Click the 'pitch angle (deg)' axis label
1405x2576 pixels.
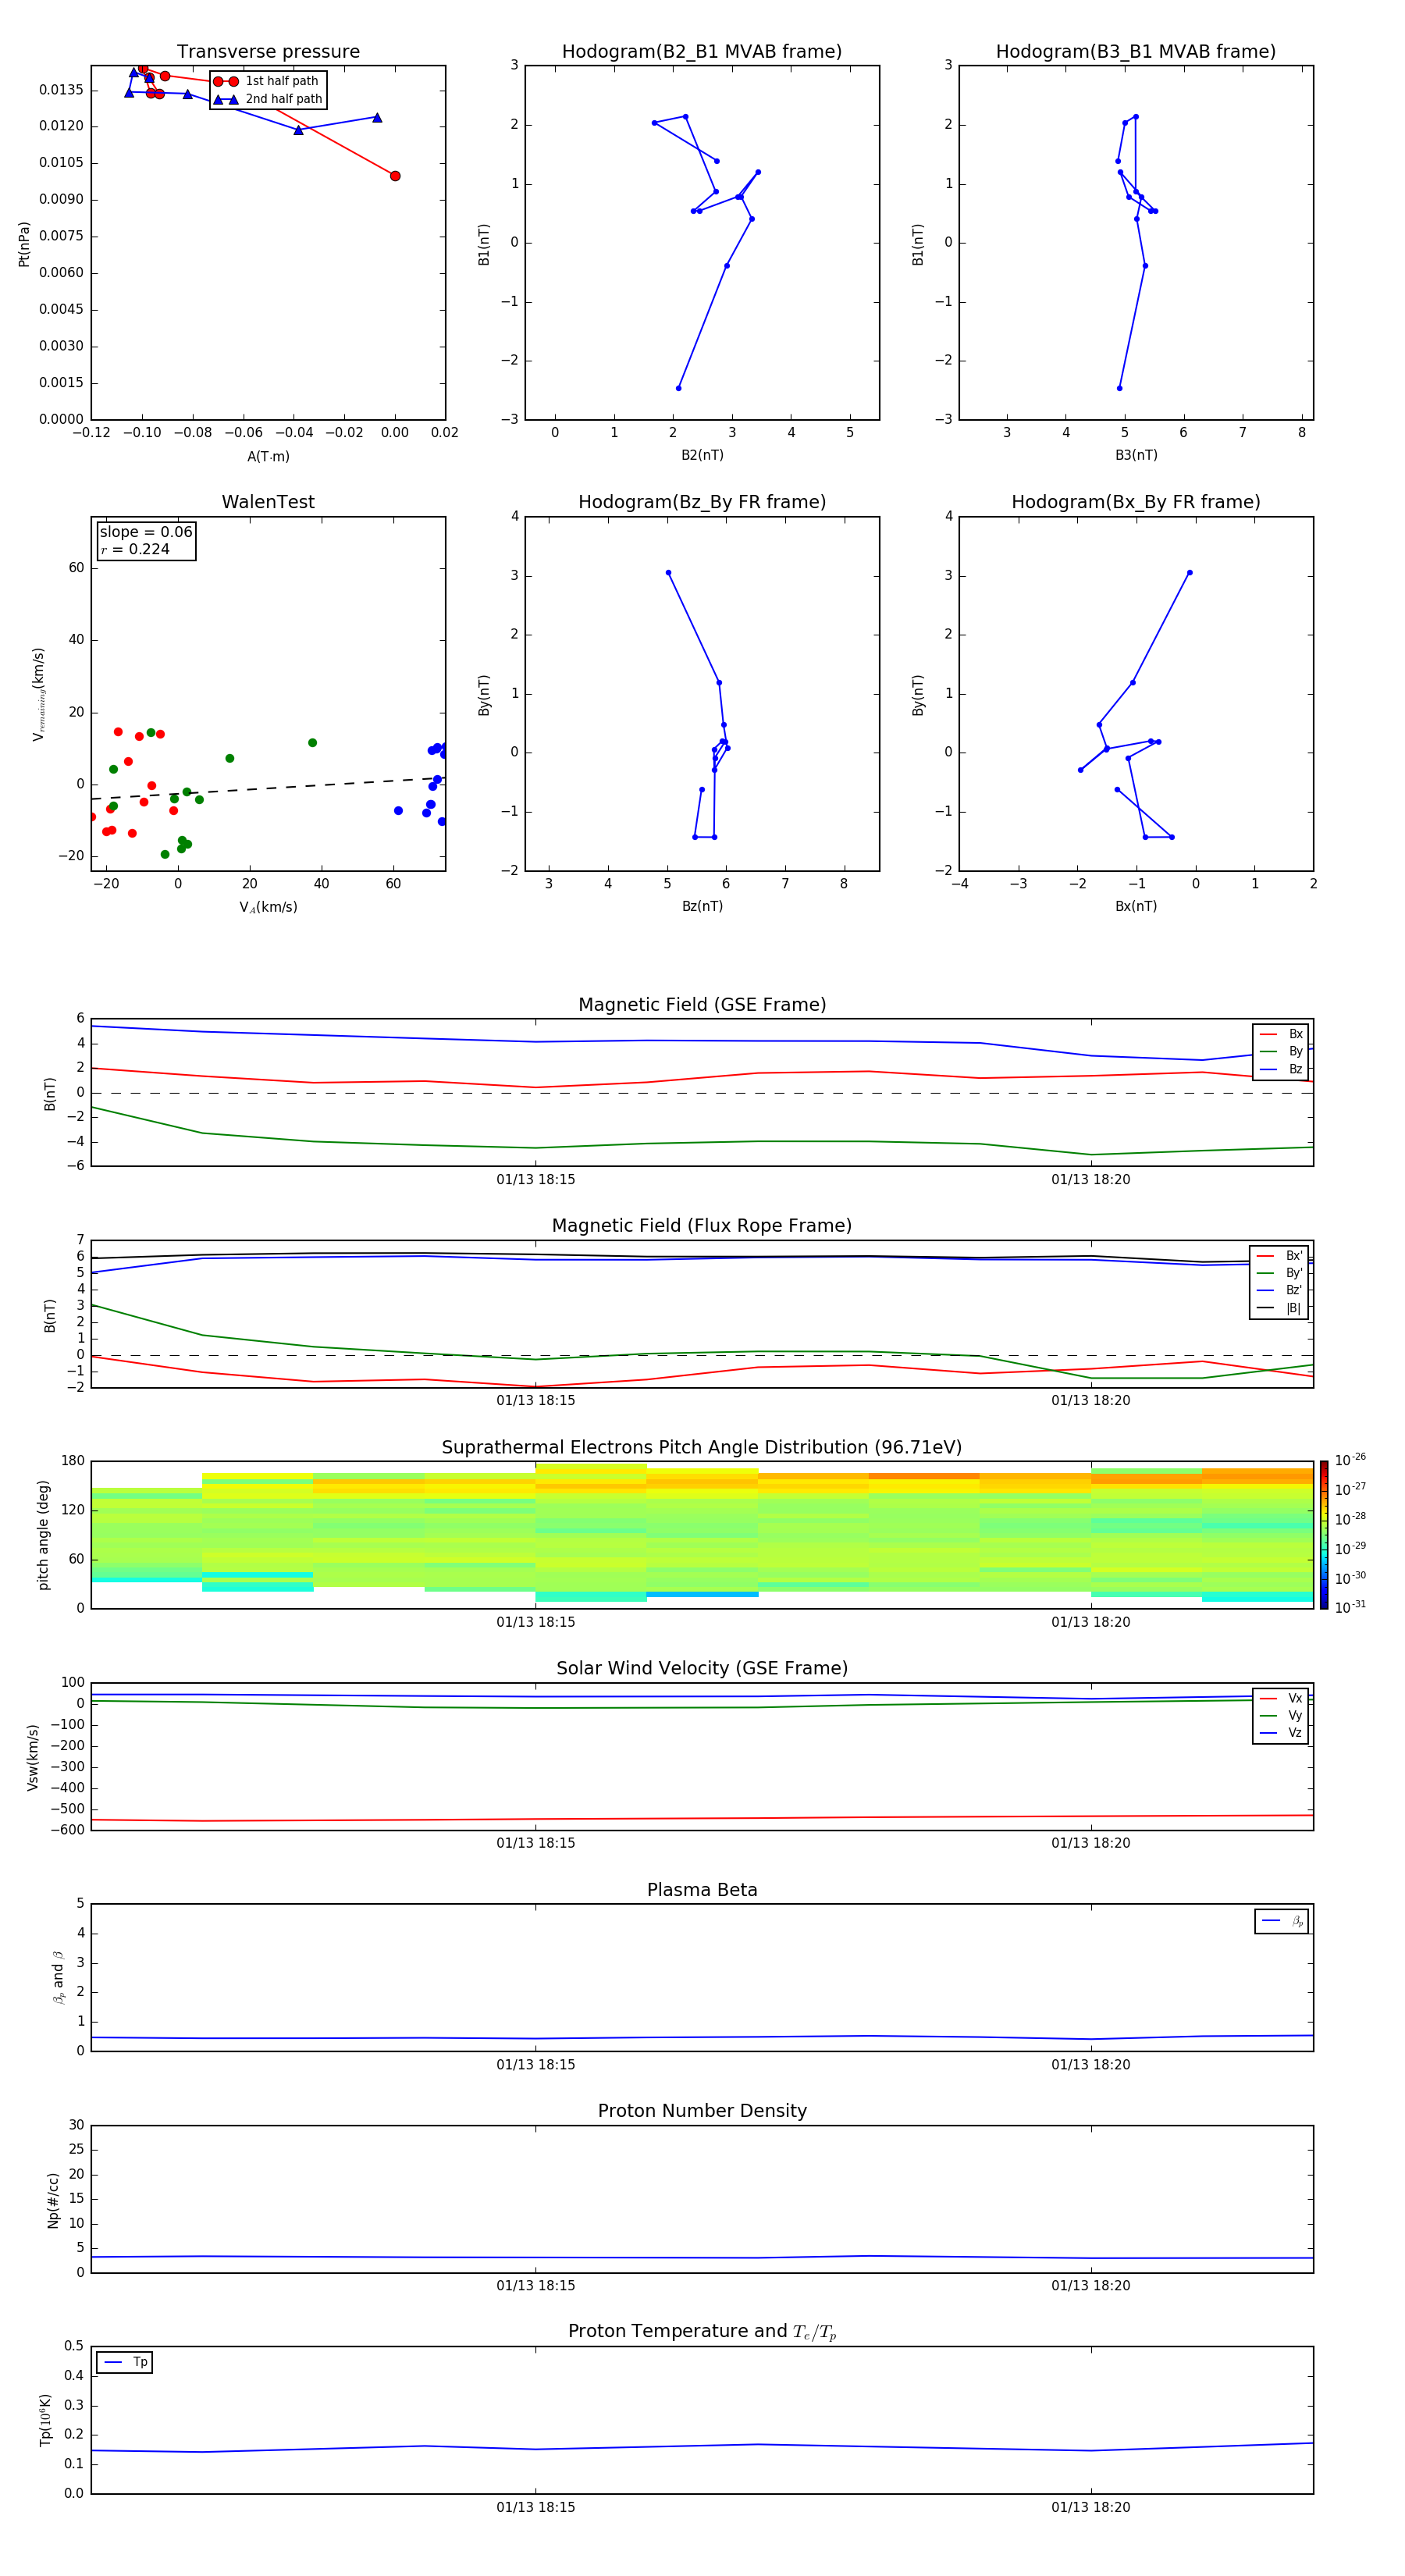[x=43, y=1535]
